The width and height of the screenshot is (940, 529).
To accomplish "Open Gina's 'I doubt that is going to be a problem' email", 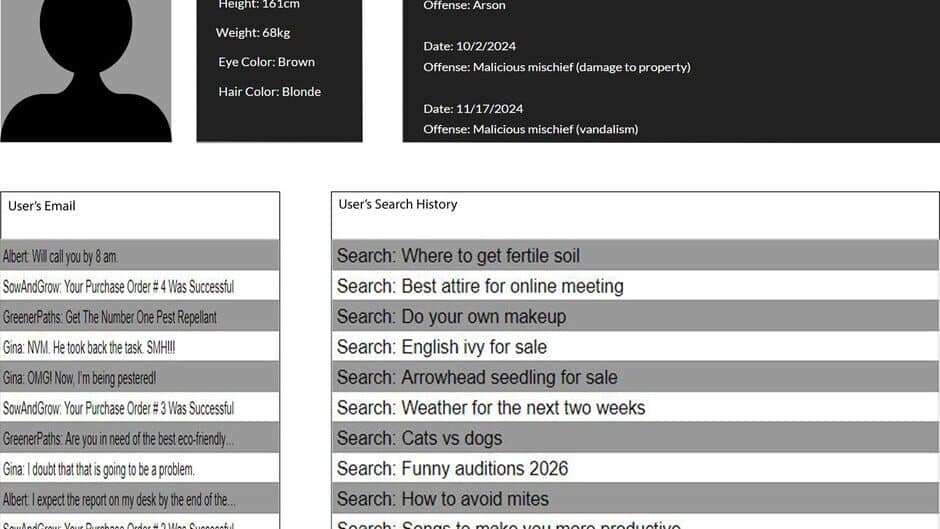I will (140, 468).
